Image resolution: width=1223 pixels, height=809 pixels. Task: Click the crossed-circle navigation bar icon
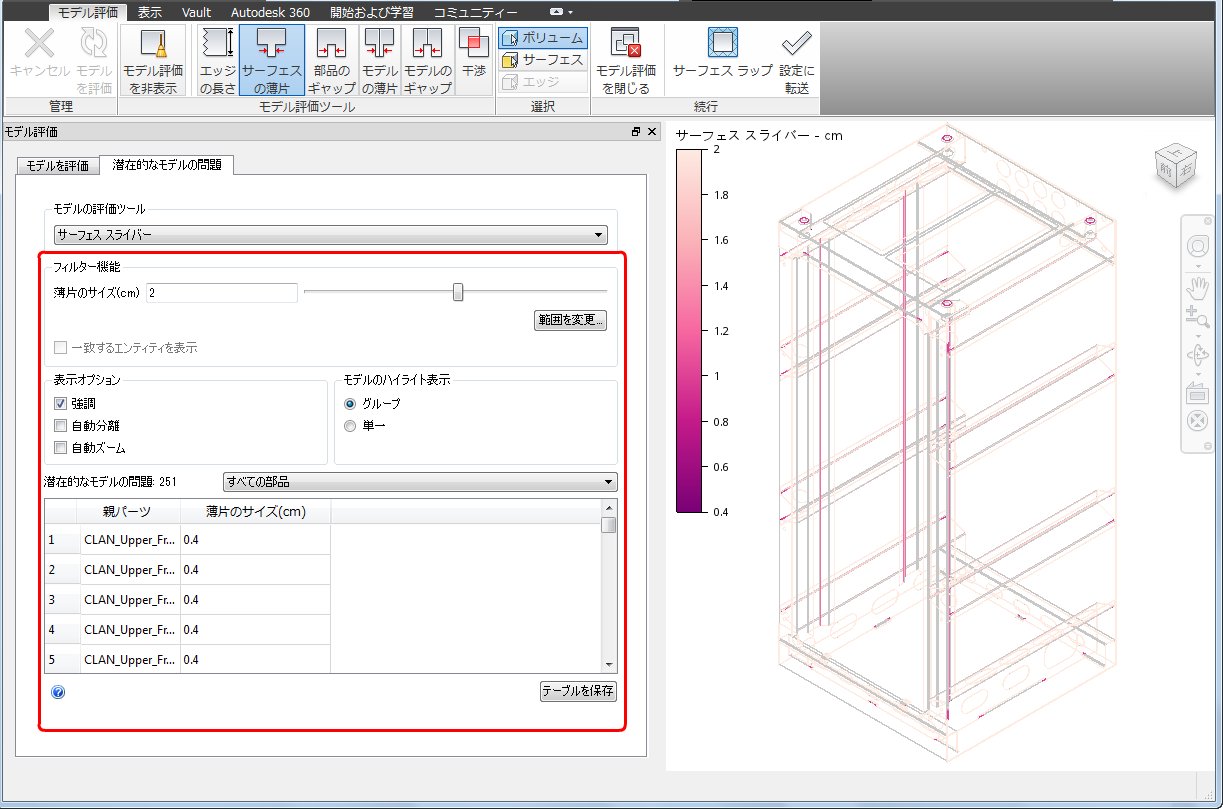pos(1197,420)
